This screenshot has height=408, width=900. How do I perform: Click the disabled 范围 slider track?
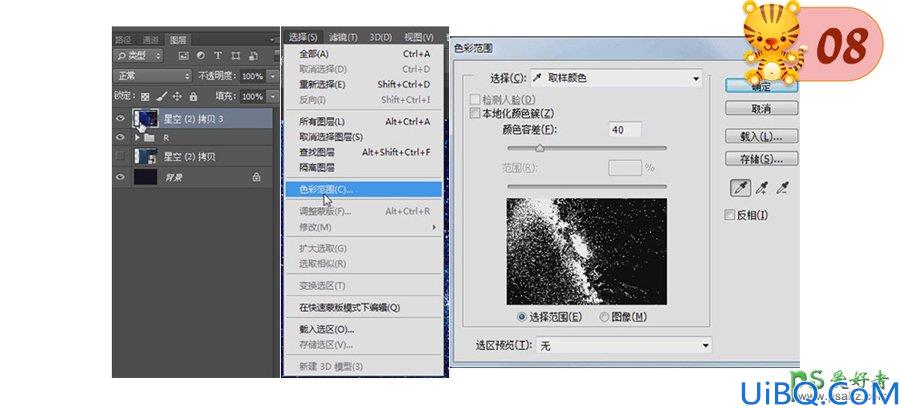pos(587,186)
